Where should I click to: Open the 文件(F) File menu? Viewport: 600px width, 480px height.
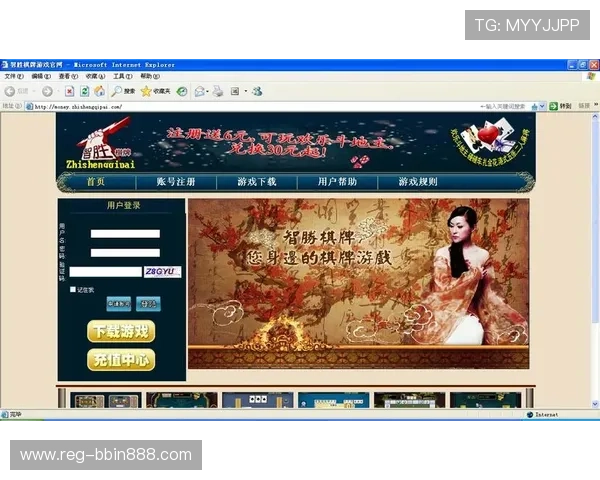click(x=14, y=76)
